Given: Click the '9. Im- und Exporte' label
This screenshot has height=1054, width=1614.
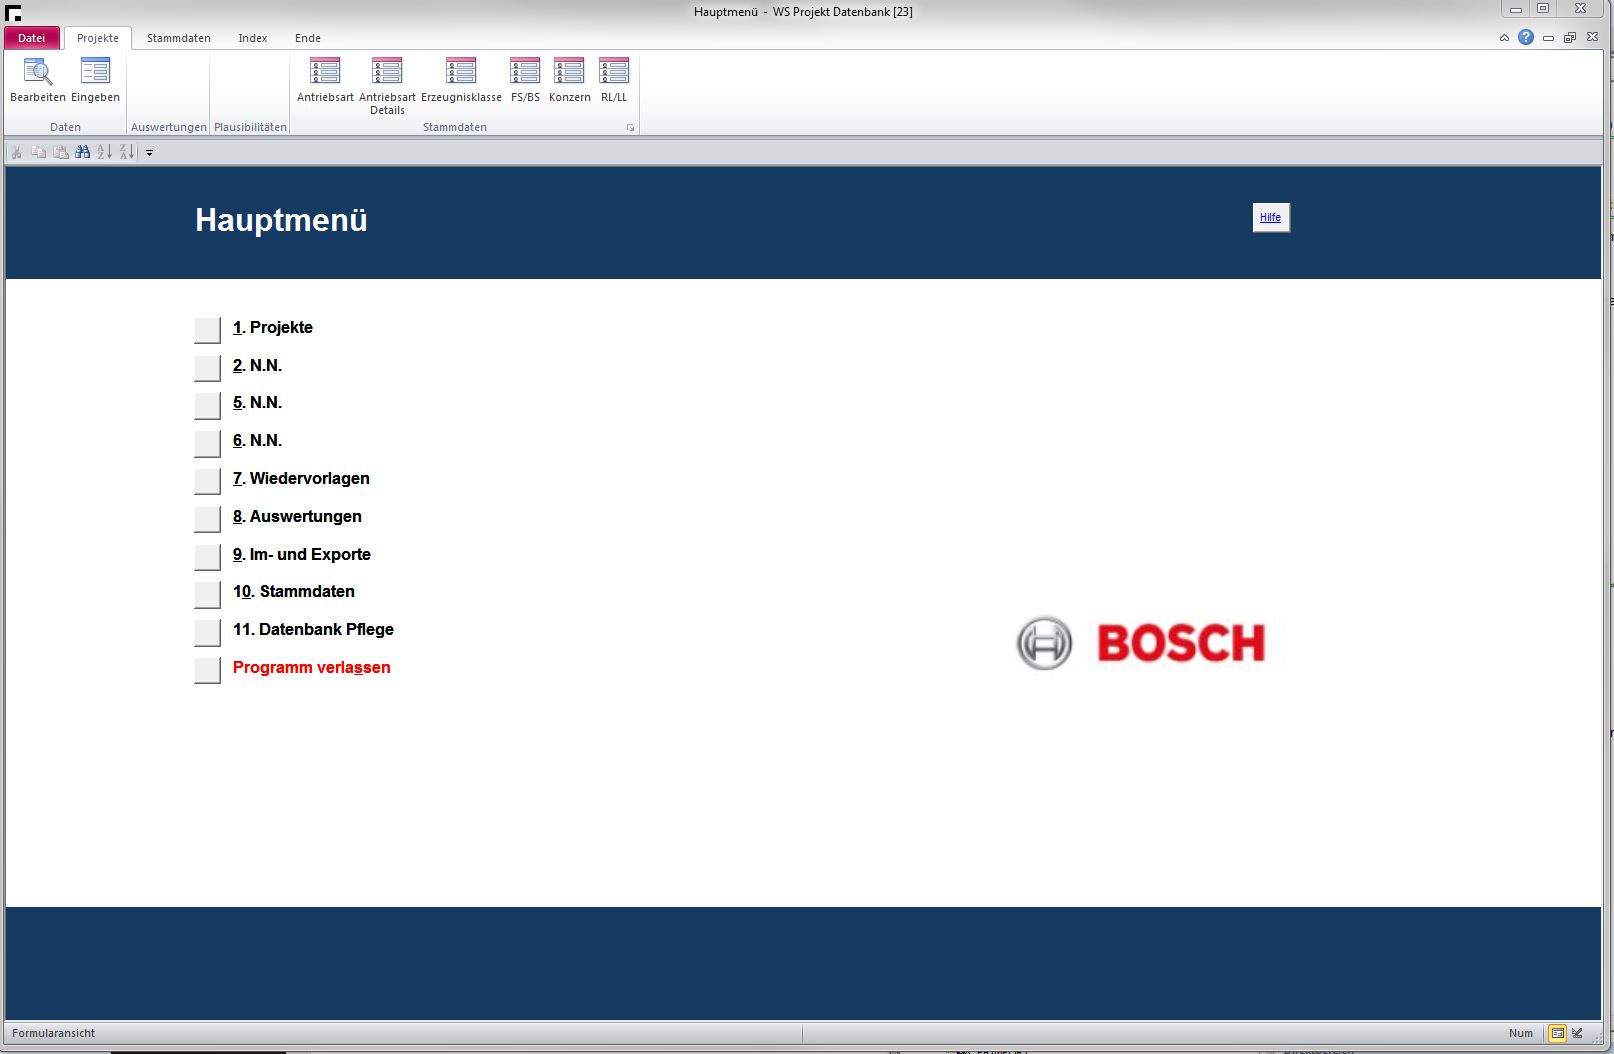Looking at the screenshot, I should tap(302, 554).
